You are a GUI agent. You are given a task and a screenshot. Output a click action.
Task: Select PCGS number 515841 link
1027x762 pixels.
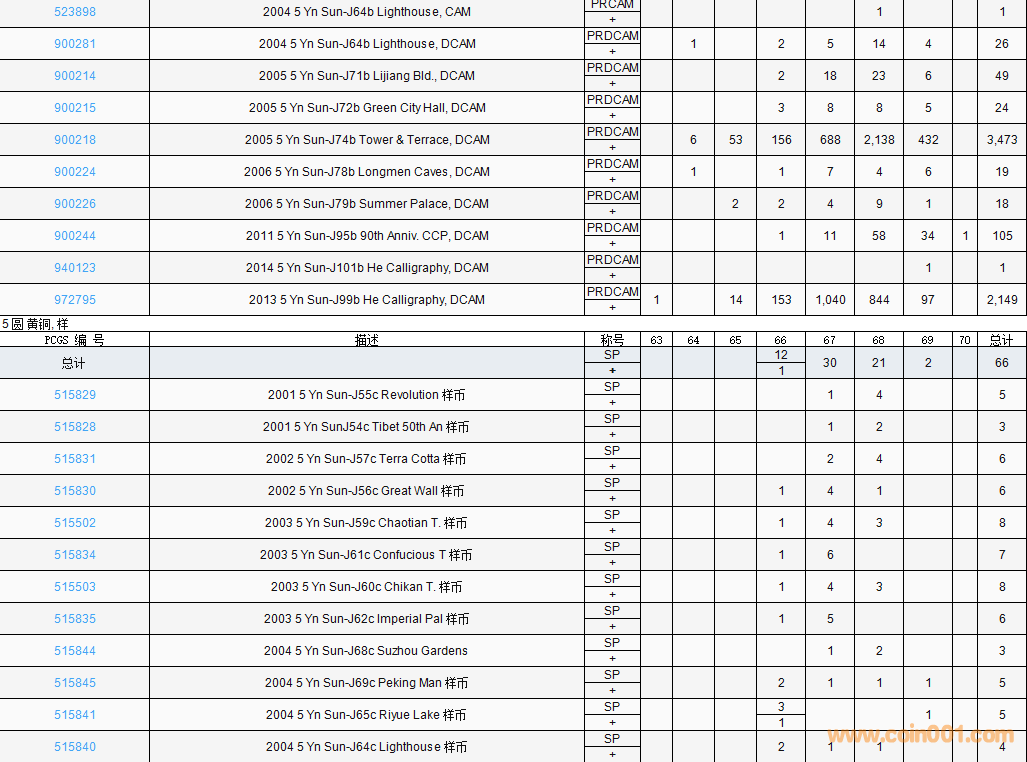pyautogui.click(x=75, y=715)
